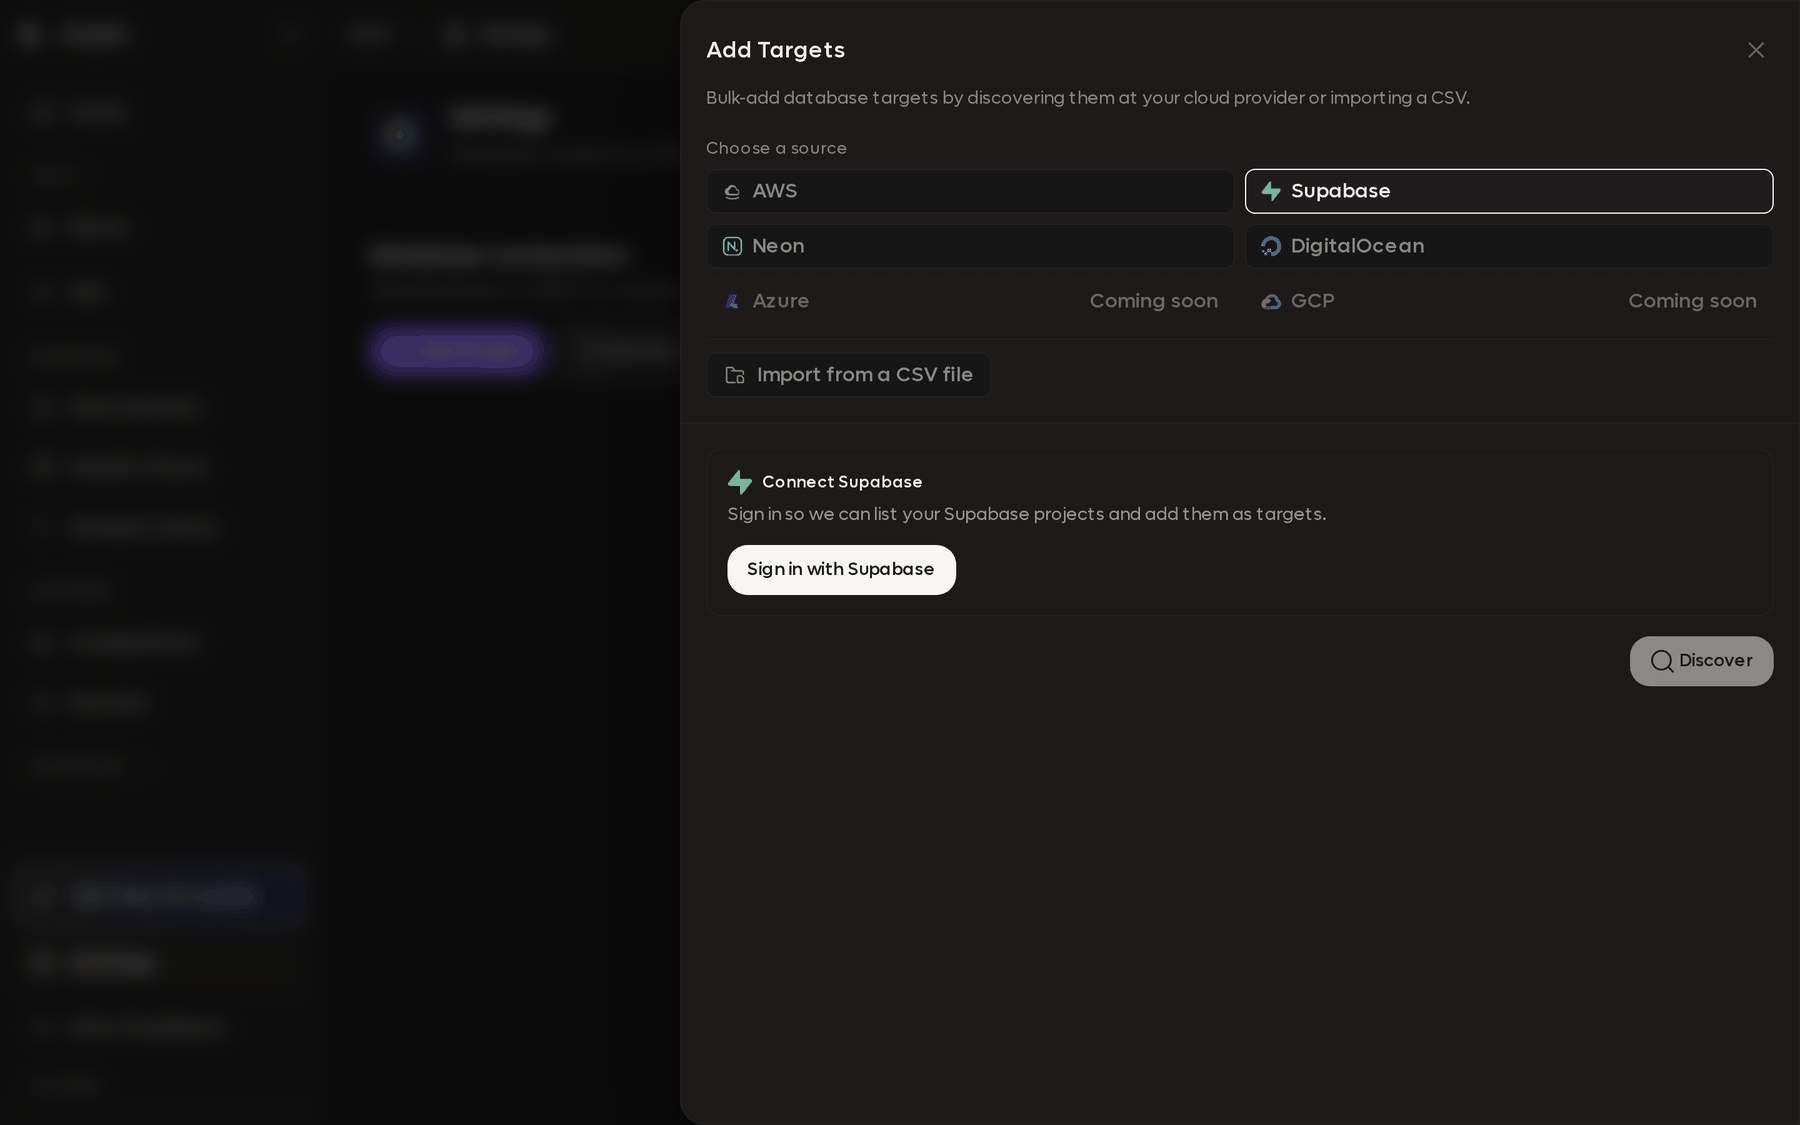Click the blurred purple button in background page

tap(458, 351)
